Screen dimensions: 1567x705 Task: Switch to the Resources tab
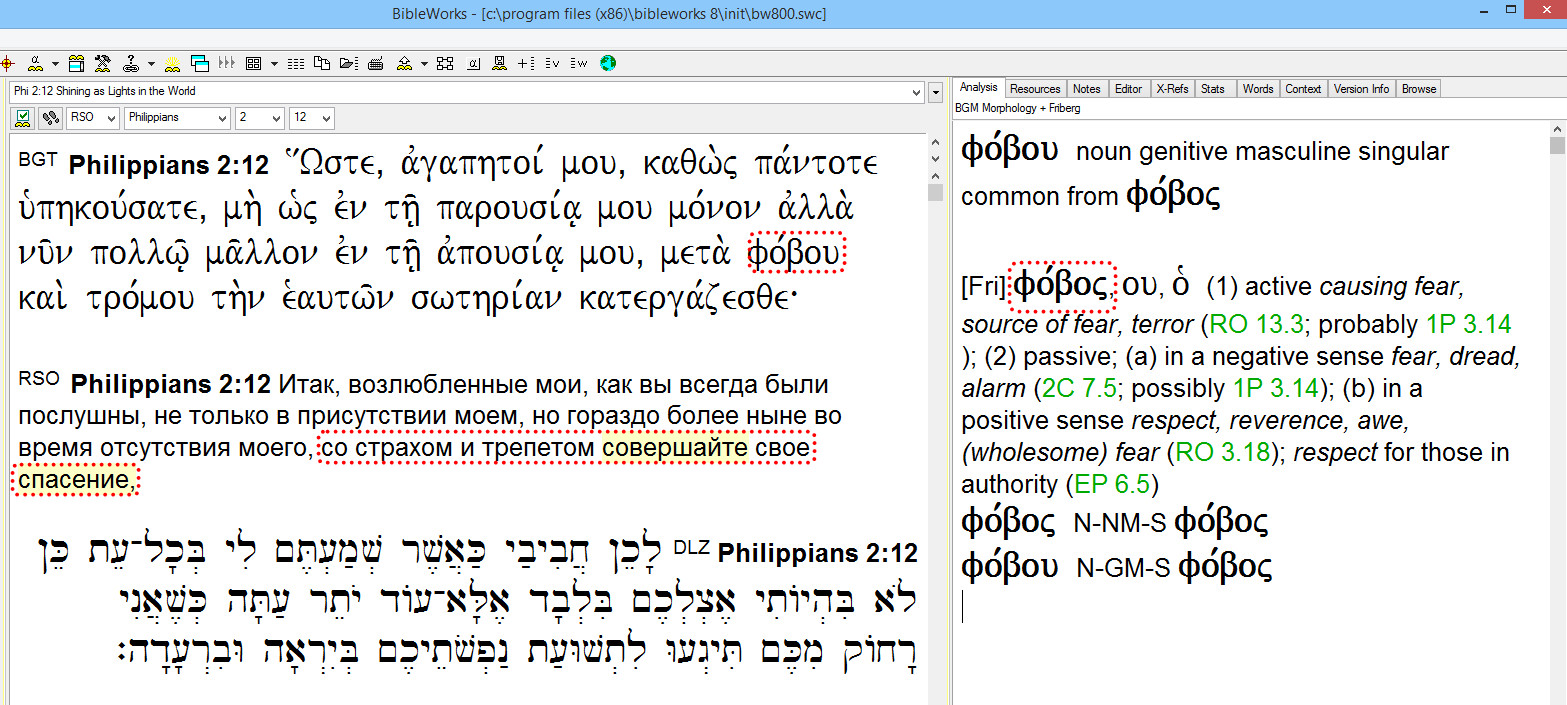pos(1035,89)
